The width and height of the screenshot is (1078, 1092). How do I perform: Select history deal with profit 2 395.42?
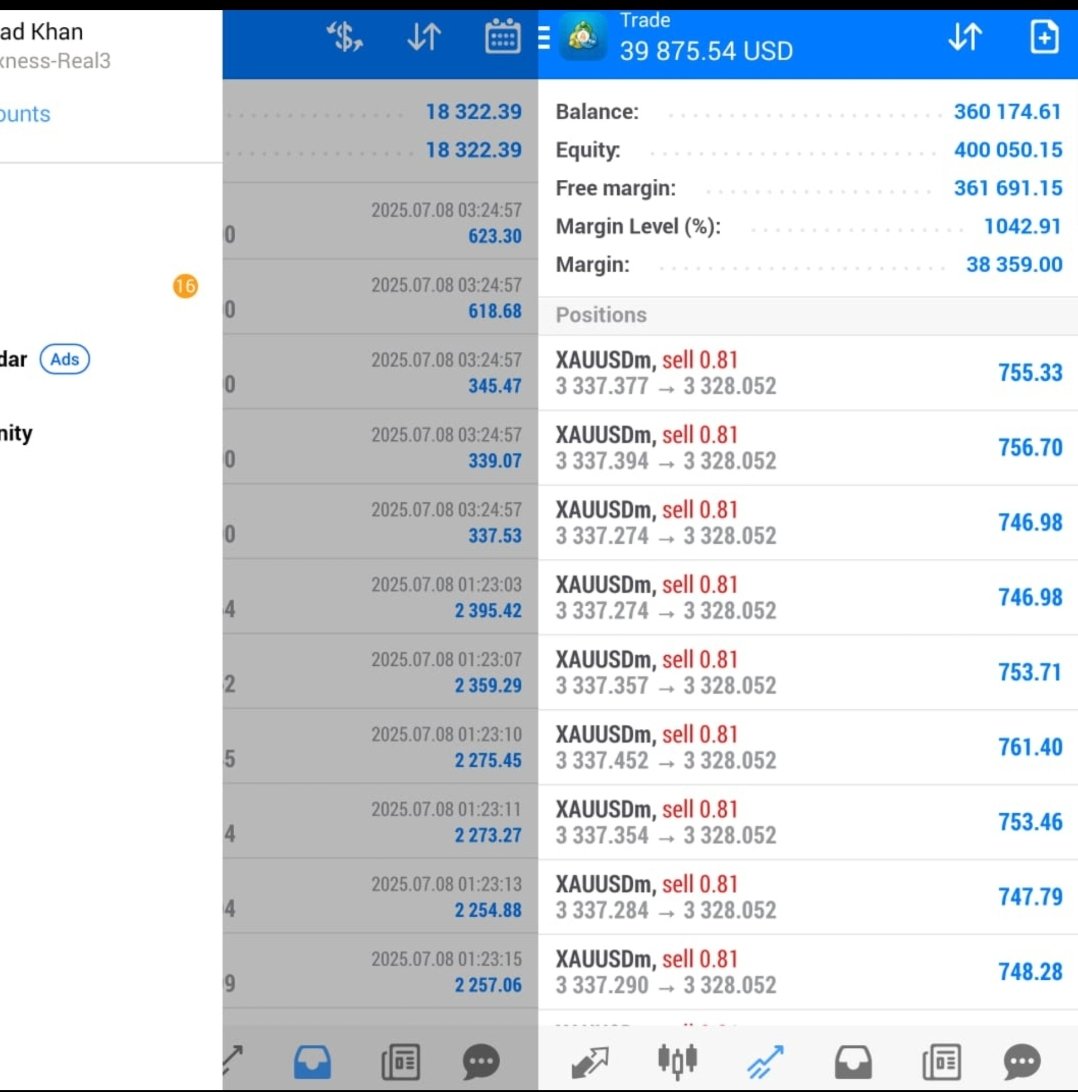point(380,597)
